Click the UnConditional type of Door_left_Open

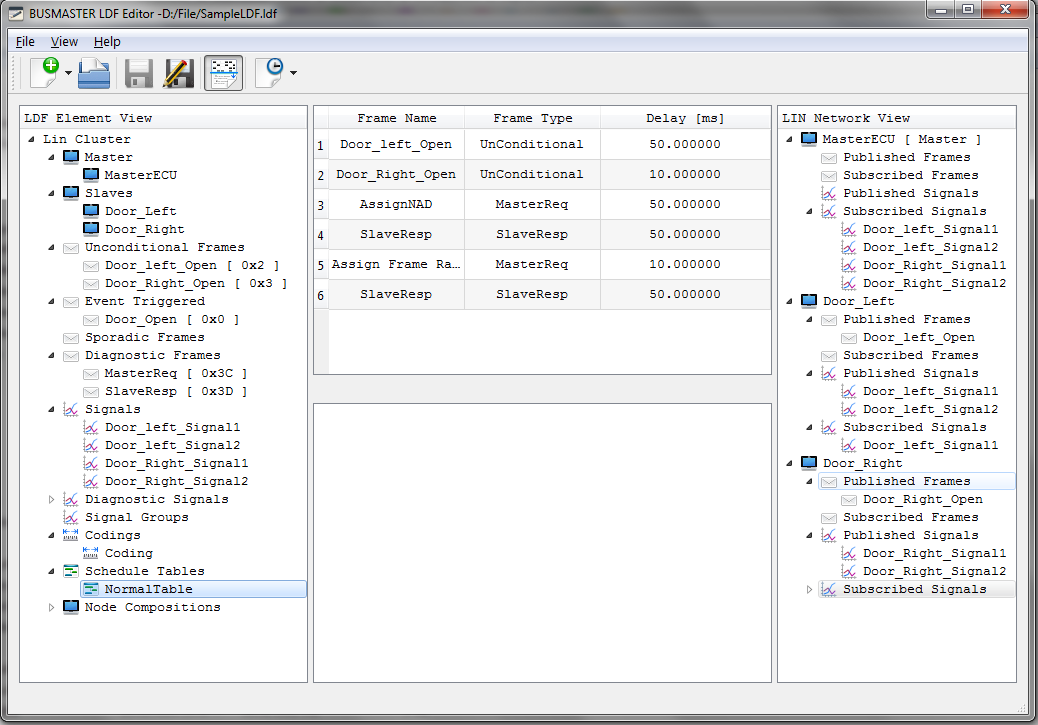pos(532,144)
